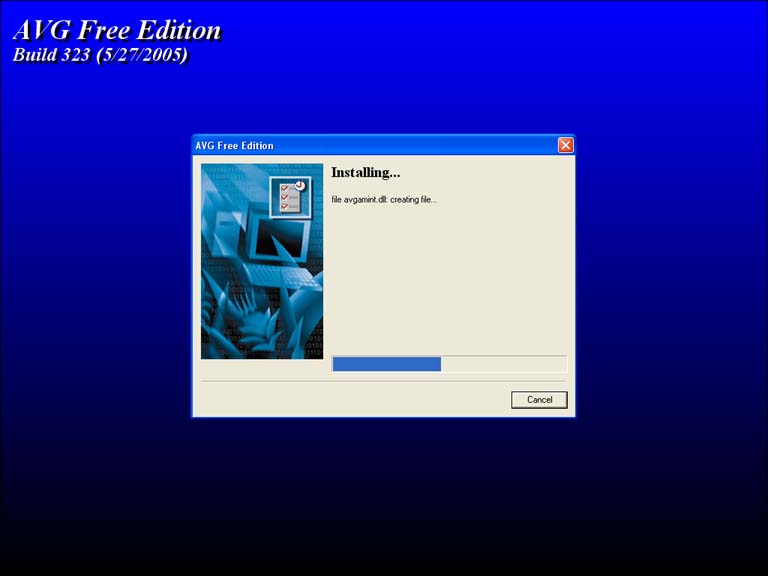Click the empty area left of Cancel button
Screen dimensions: 768x576
[x=350, y=400]
